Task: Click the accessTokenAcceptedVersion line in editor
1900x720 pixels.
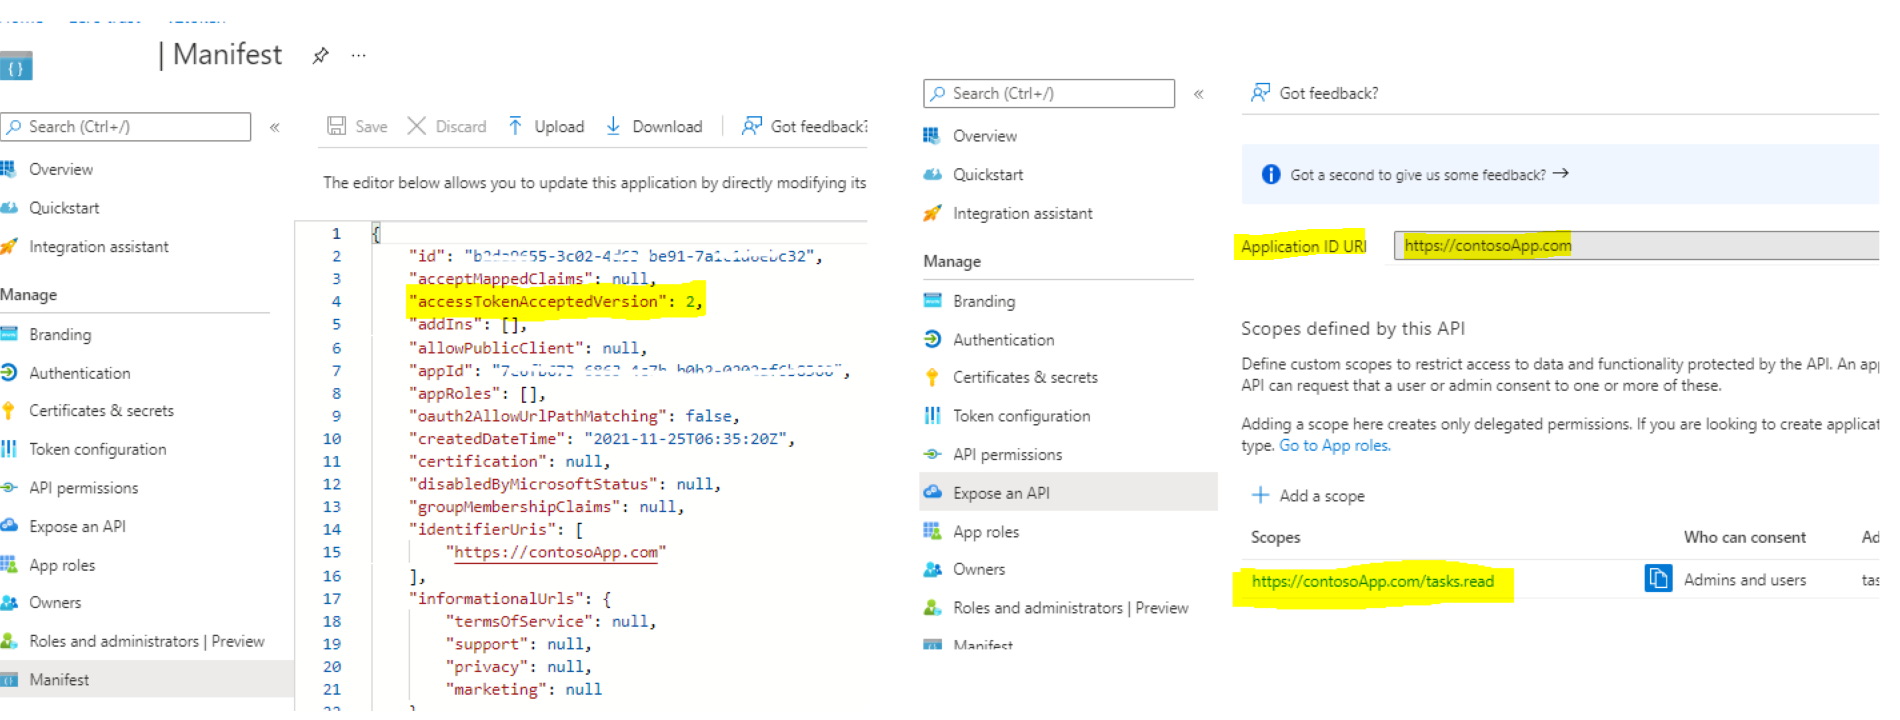Action: tap(556, 301)
